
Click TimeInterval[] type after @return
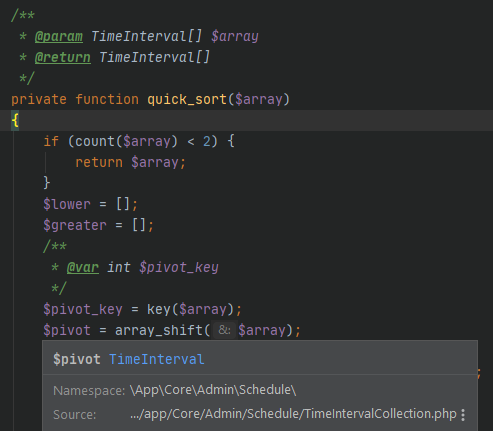coord(154,57)
